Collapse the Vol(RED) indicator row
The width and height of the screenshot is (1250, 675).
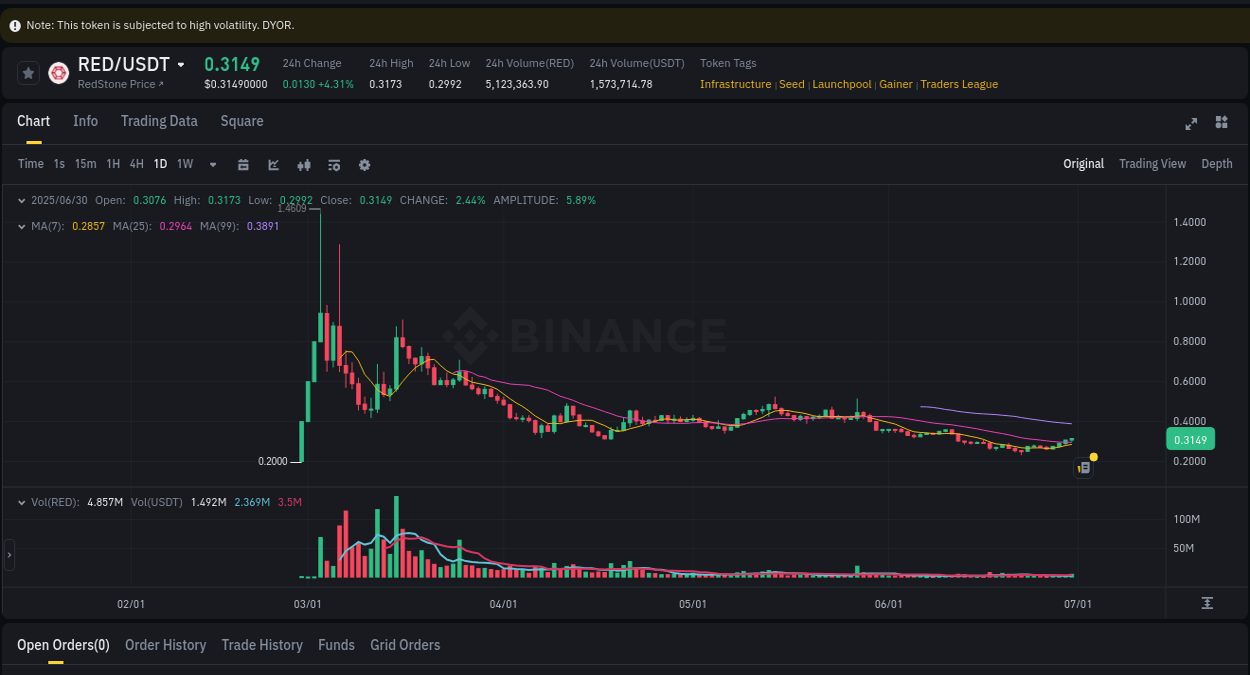(20, 502)
